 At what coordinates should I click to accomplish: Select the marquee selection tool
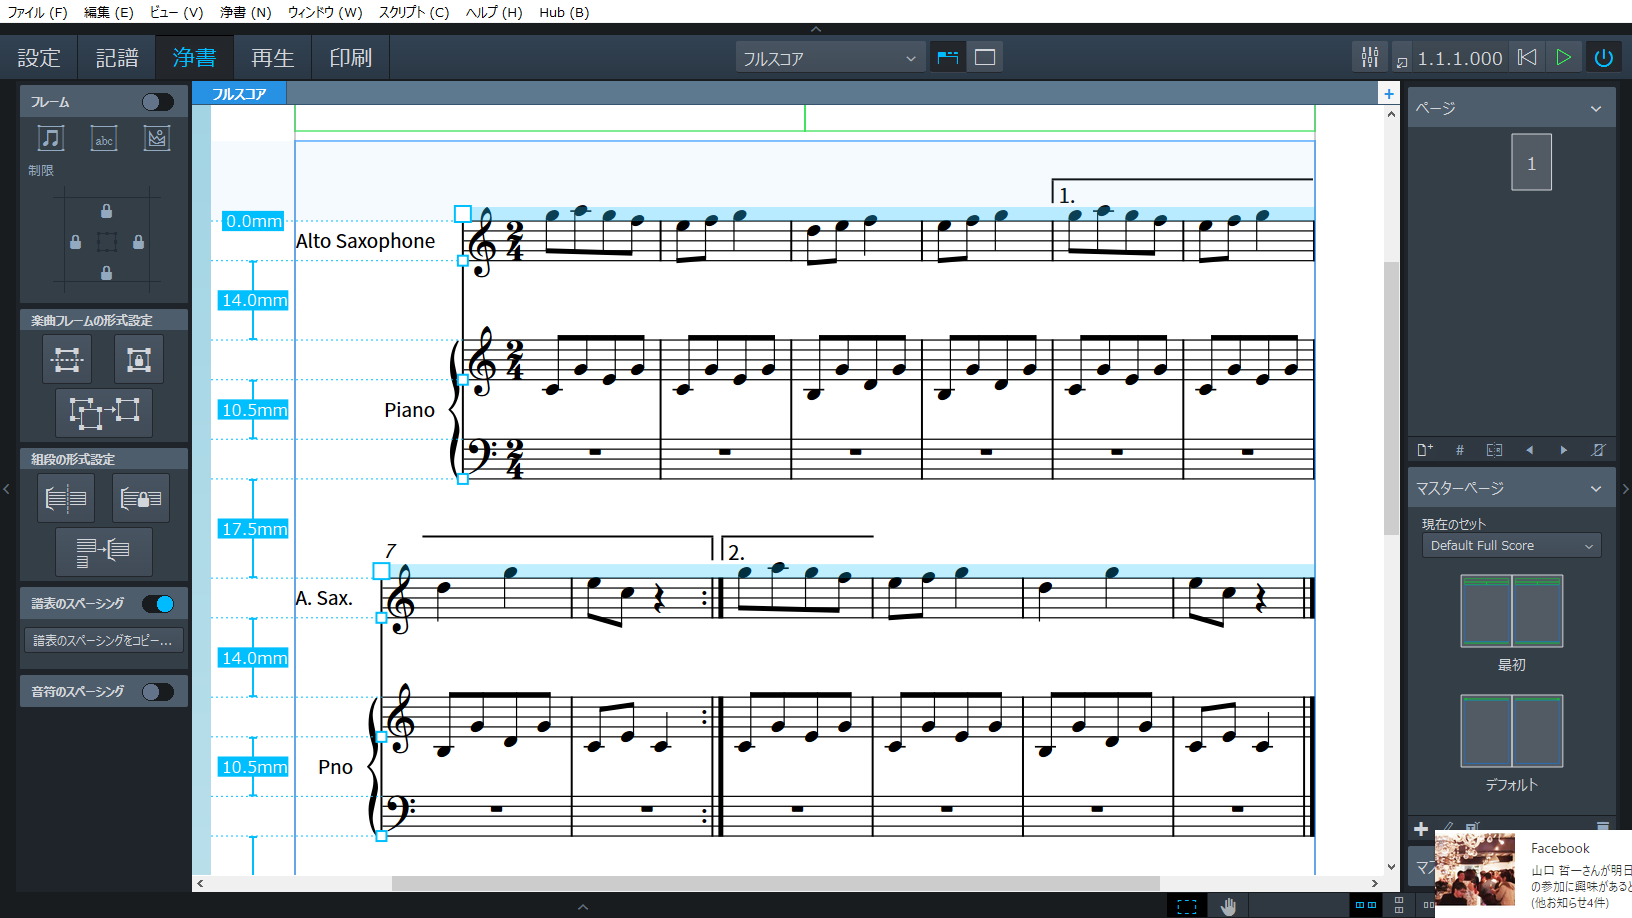(x=1187, y=906)
